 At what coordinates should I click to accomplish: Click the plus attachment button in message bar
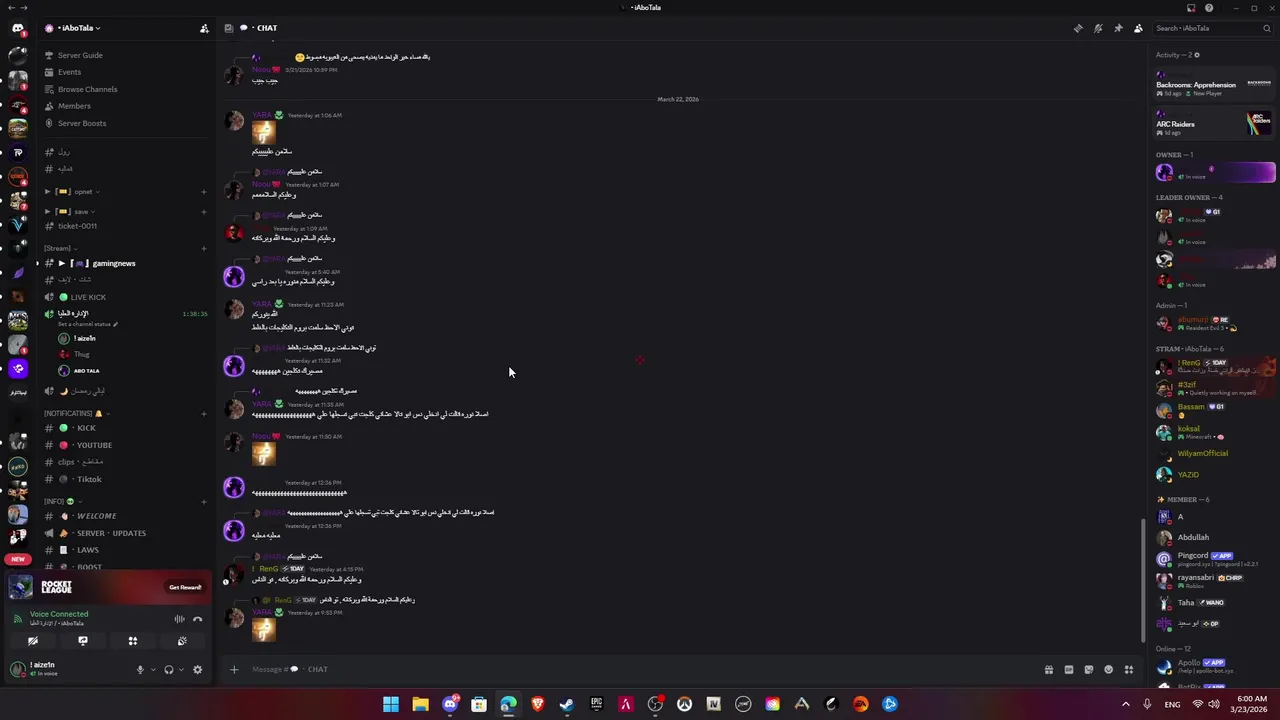point(234,669)
